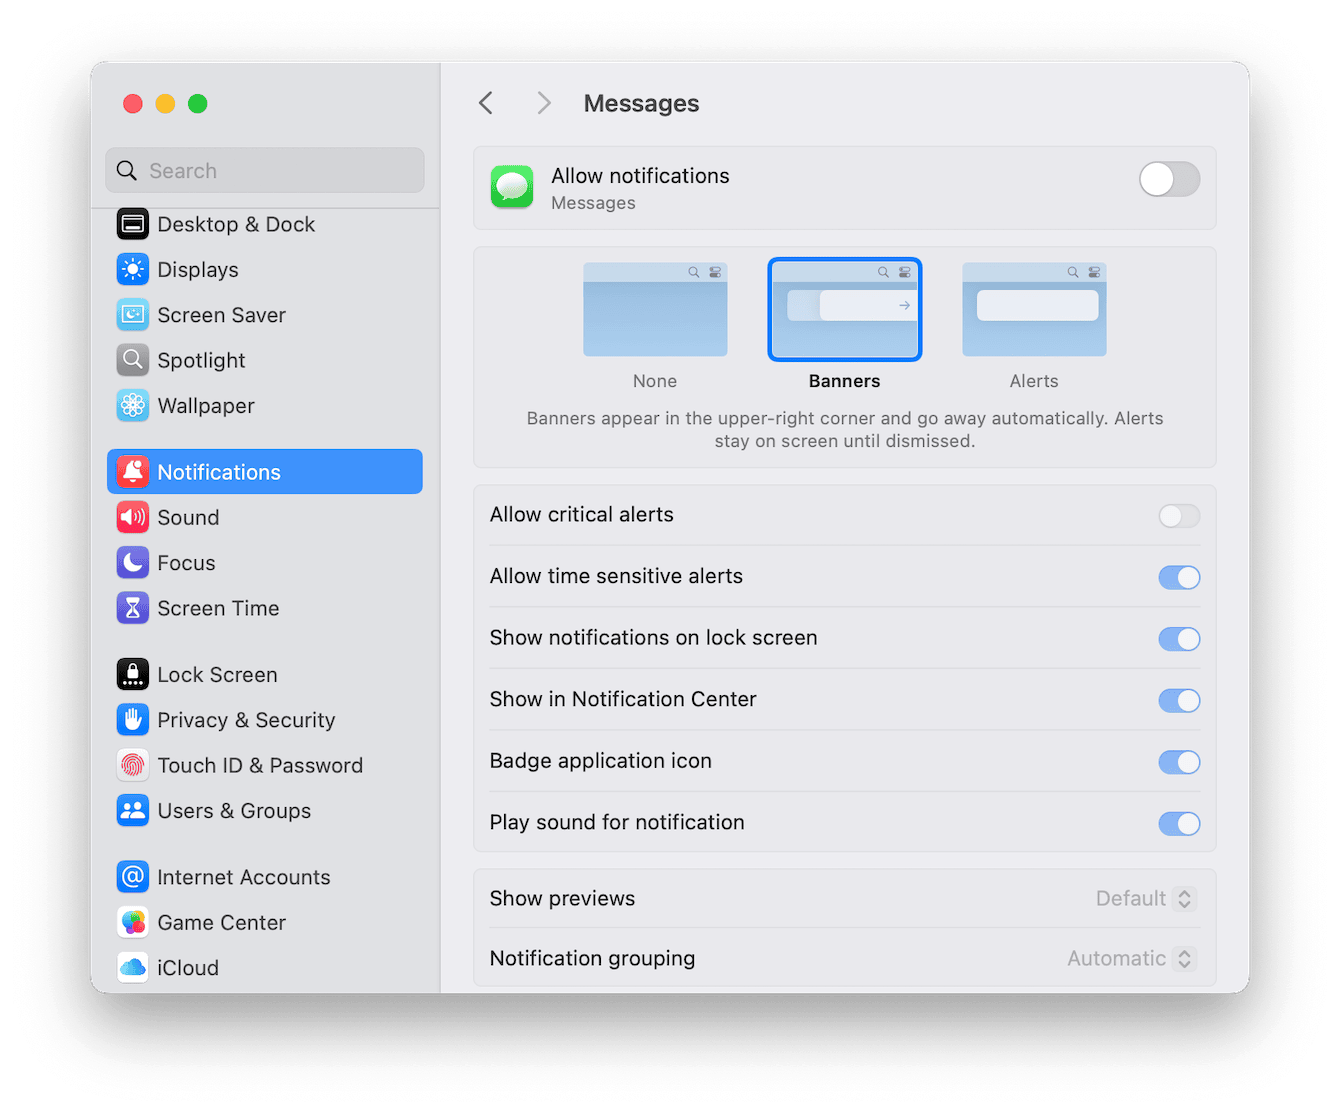Zoom window with green button
The image size is (1340, 1113).
tap(198, 104)
